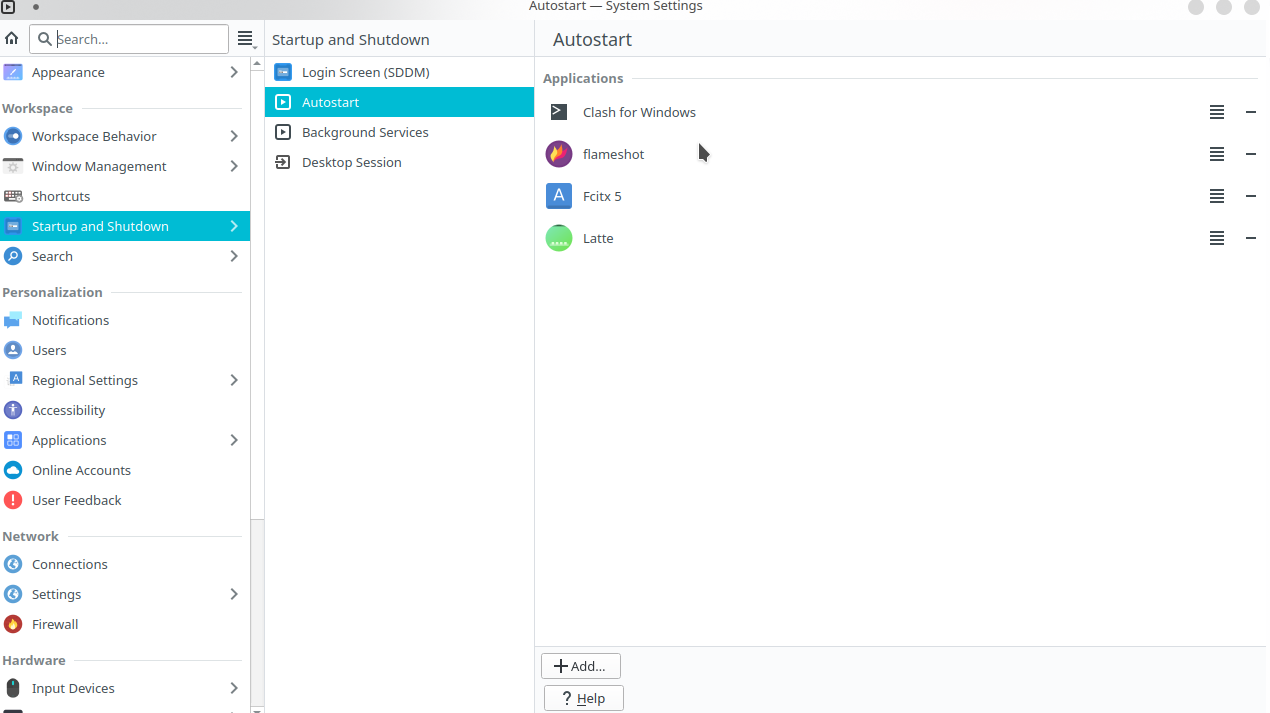Remove flameshot from autostart

[x=1250, y=154]
